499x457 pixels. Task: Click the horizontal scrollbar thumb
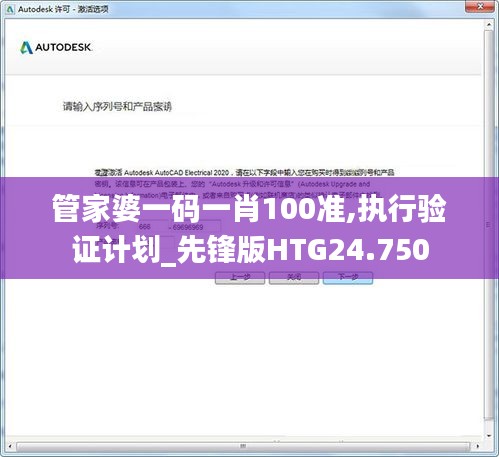tap(243, 446)
